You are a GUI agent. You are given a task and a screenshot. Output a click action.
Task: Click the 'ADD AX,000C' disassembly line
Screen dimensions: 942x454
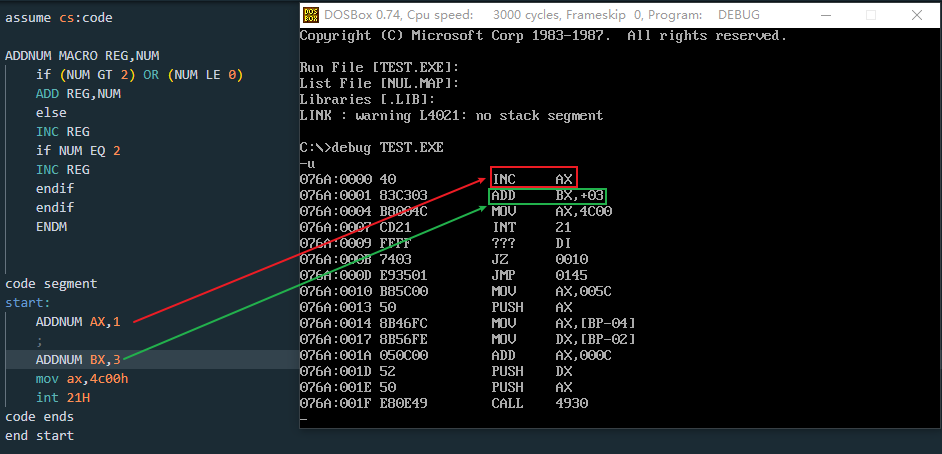click(552, 355)
